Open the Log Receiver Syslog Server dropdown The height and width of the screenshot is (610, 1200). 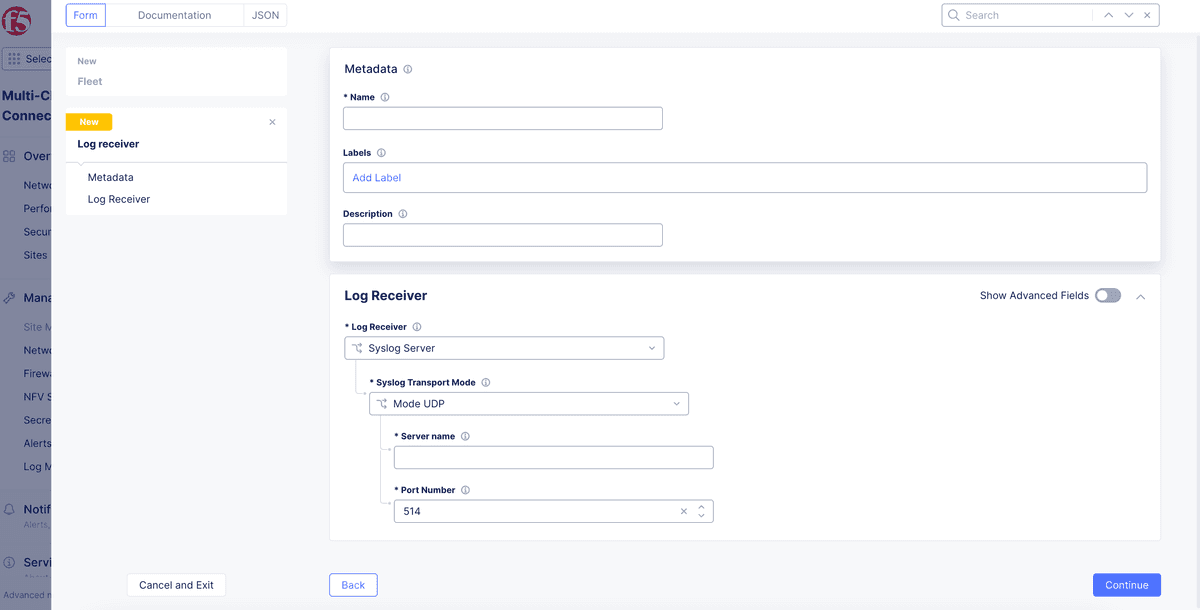click(x=504, y=348)
